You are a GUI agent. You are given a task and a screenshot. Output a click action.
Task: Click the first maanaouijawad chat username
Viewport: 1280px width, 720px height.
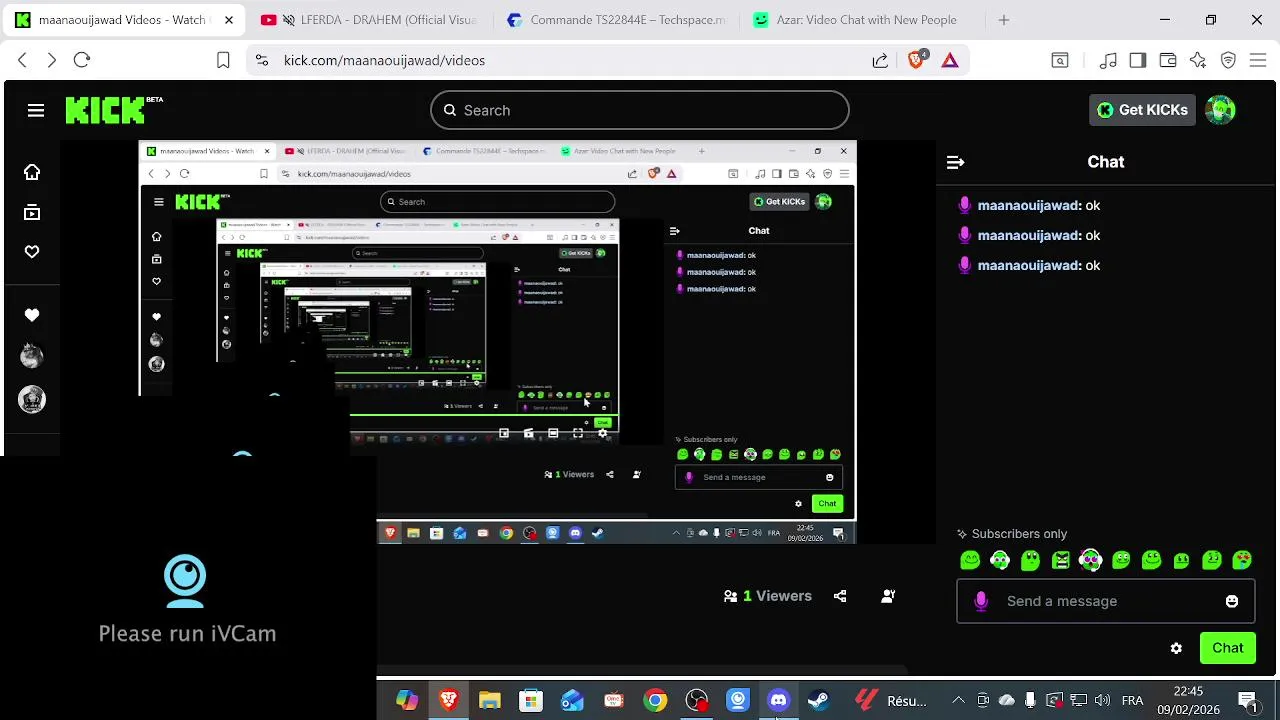coord(1029,205)
